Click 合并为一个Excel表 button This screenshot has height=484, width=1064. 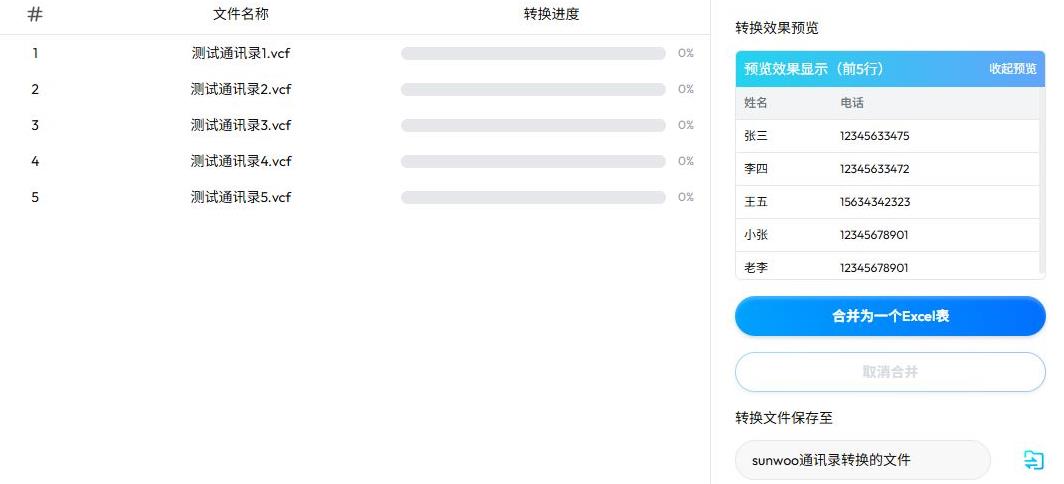[x=890, y=316]
